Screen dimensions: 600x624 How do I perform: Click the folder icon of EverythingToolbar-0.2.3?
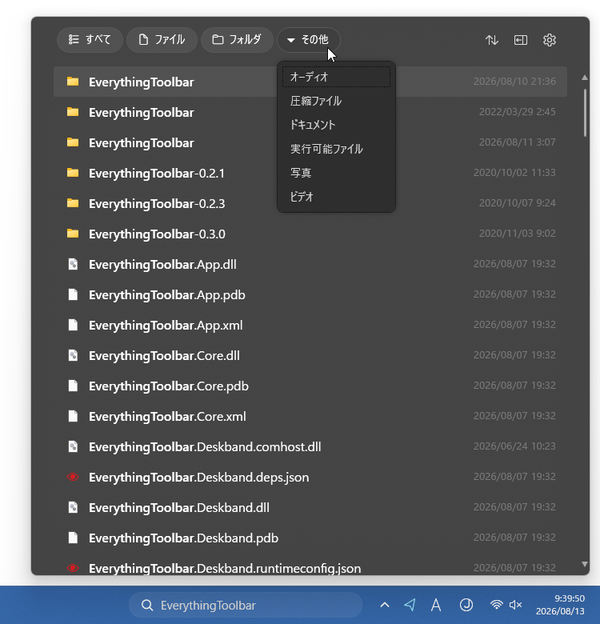click(x=73, y=203)
